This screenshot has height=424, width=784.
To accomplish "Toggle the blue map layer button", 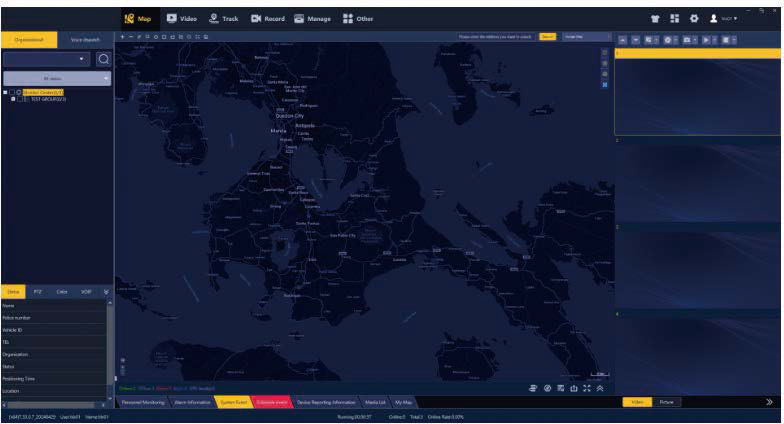I will pyautogui.click(x=604, y=84).
